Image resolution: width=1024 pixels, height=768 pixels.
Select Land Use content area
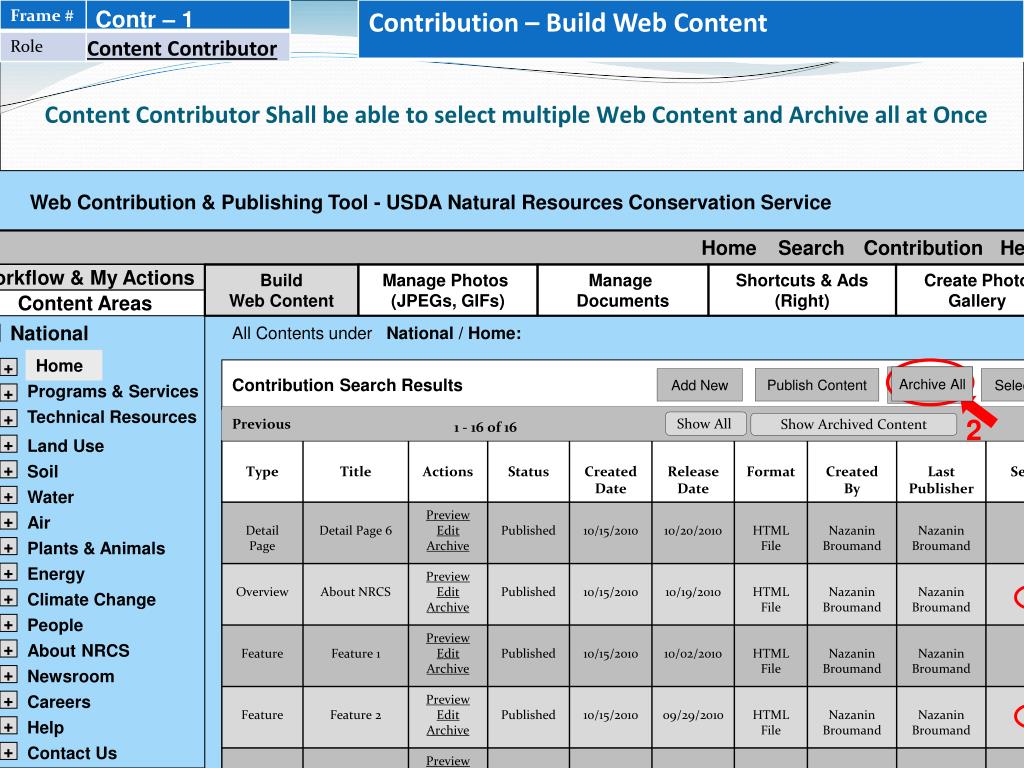coord(65,445)
